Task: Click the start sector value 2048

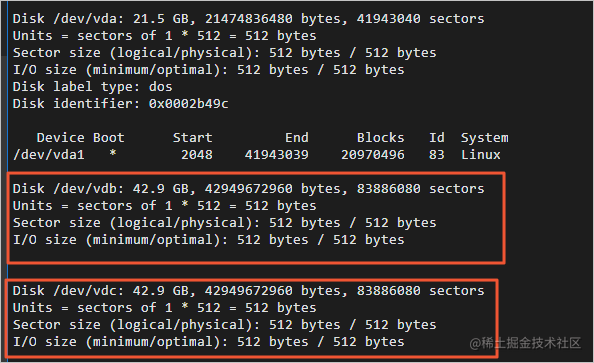Action: pyautogui.click(x=197, y=155)
